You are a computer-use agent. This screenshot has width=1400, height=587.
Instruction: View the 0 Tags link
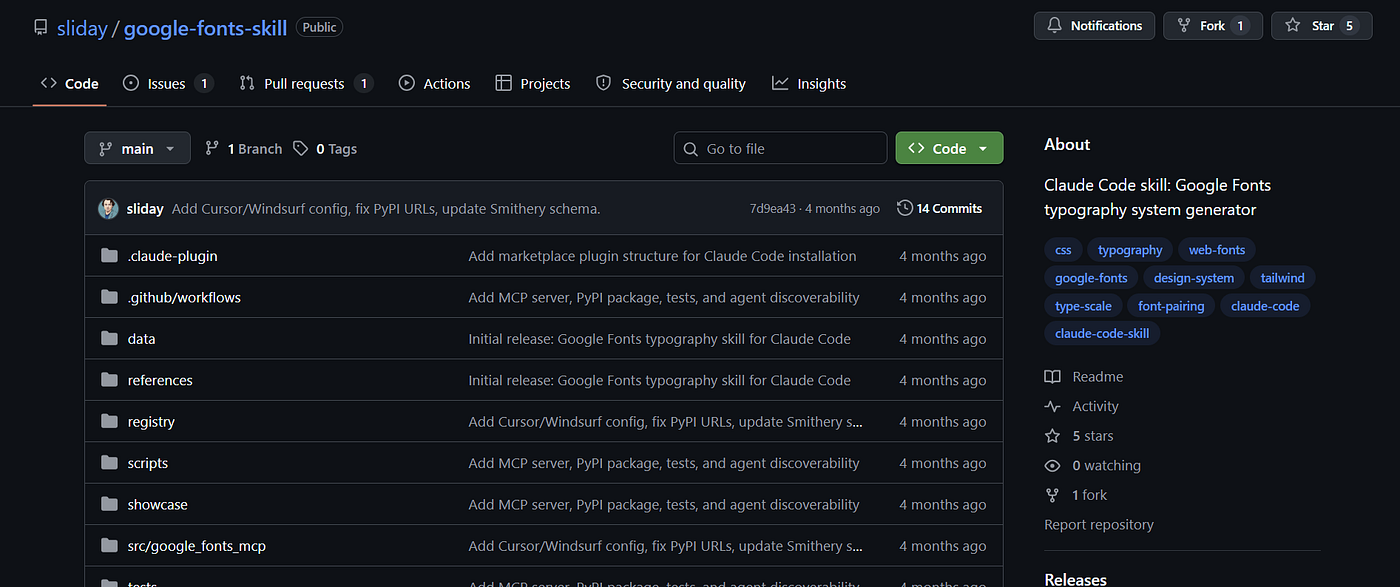[x=325, y=149]
